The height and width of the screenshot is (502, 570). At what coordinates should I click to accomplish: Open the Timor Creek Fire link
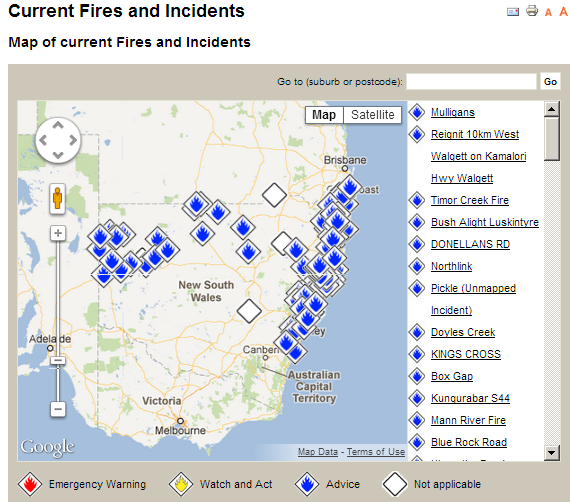click(x=470, y=200)
